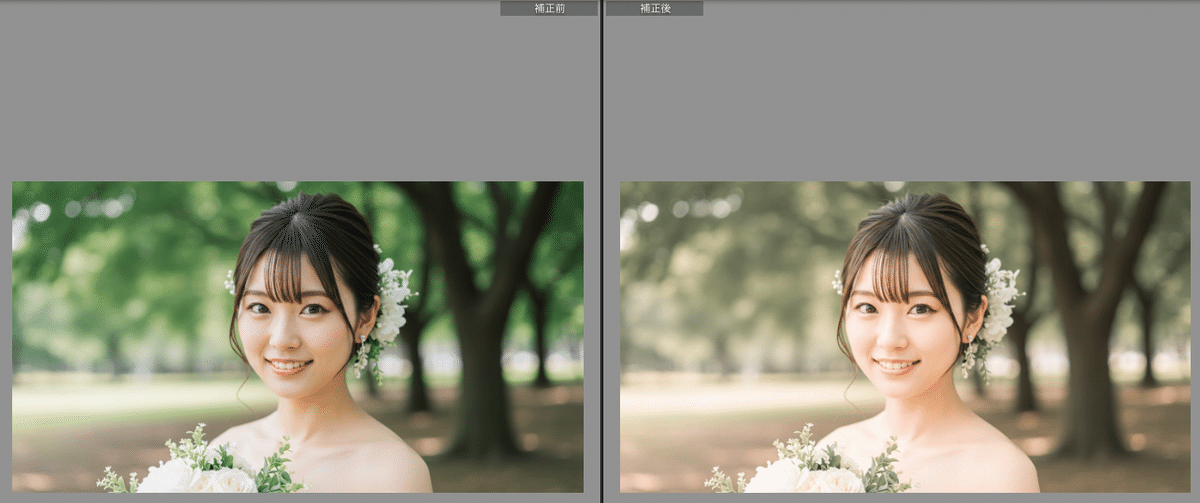Image resolution: width=1200 pixels, height=503 pixels.
Task: Click the hair flower ornament in after image
Action: pyautogui.click(x=999, y=300)
